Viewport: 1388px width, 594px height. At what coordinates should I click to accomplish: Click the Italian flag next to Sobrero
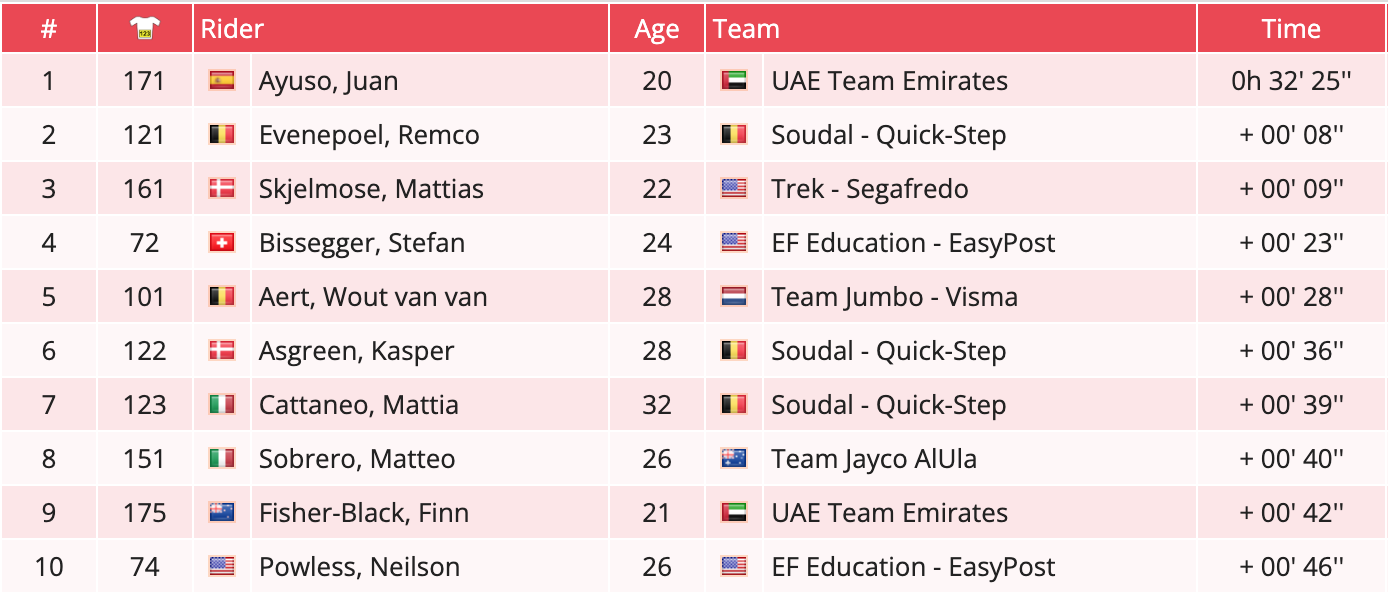coord(221,459)
